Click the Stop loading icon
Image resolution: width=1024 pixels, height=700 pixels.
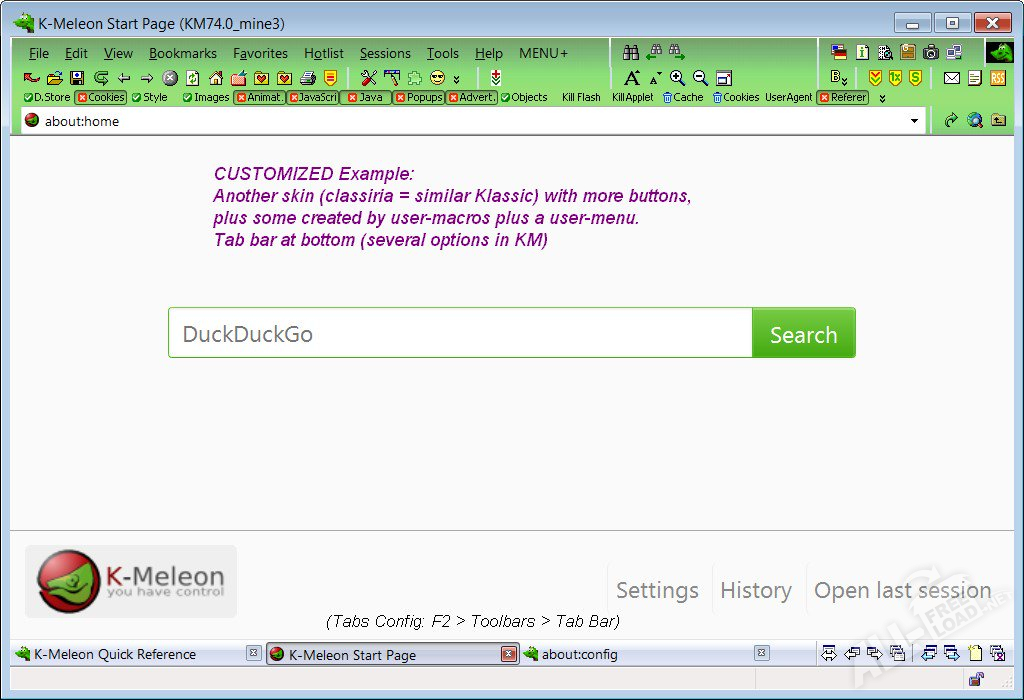point(170,78)
